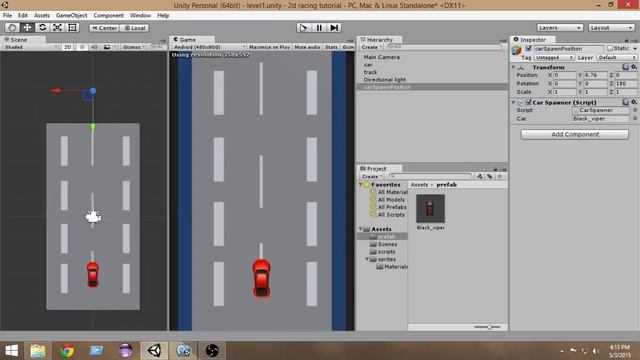Select the black_viper prefab thumbnail
Viewport: 640px width, 360px height.
pos(430,209)
